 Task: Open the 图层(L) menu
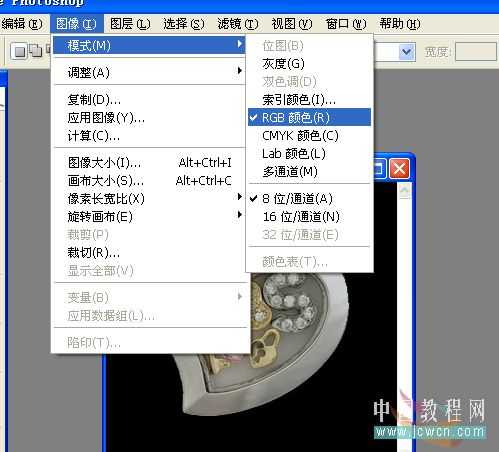point(130,24)
